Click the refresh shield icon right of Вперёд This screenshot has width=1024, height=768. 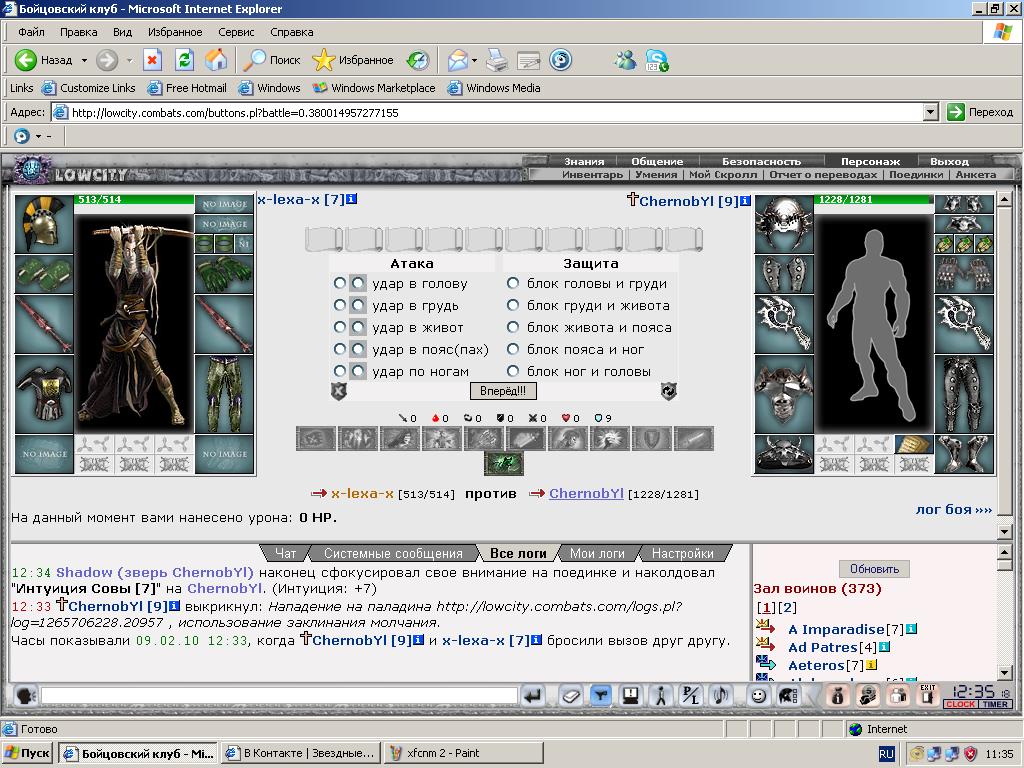point(669,391)
